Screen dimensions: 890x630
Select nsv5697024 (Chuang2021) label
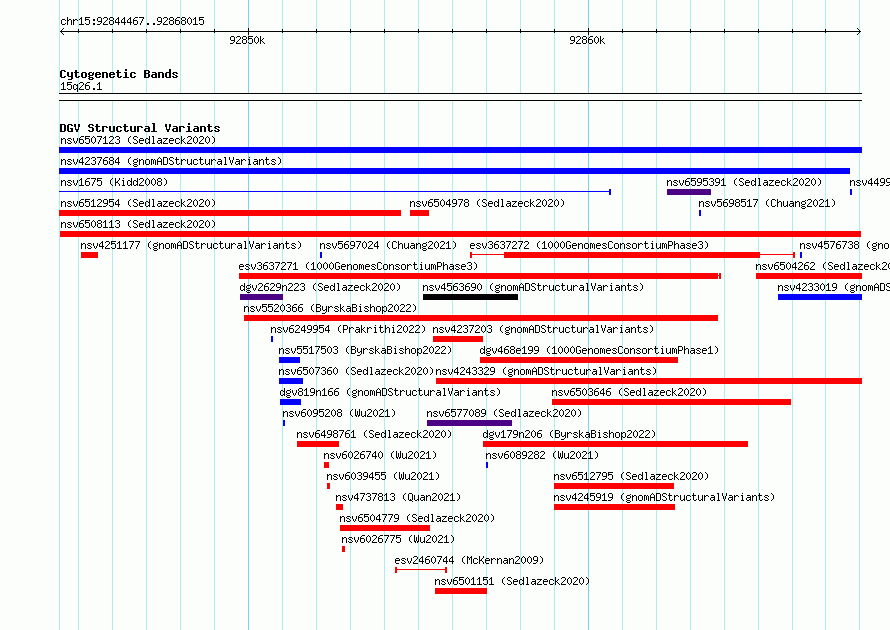[x=388, y=245]
